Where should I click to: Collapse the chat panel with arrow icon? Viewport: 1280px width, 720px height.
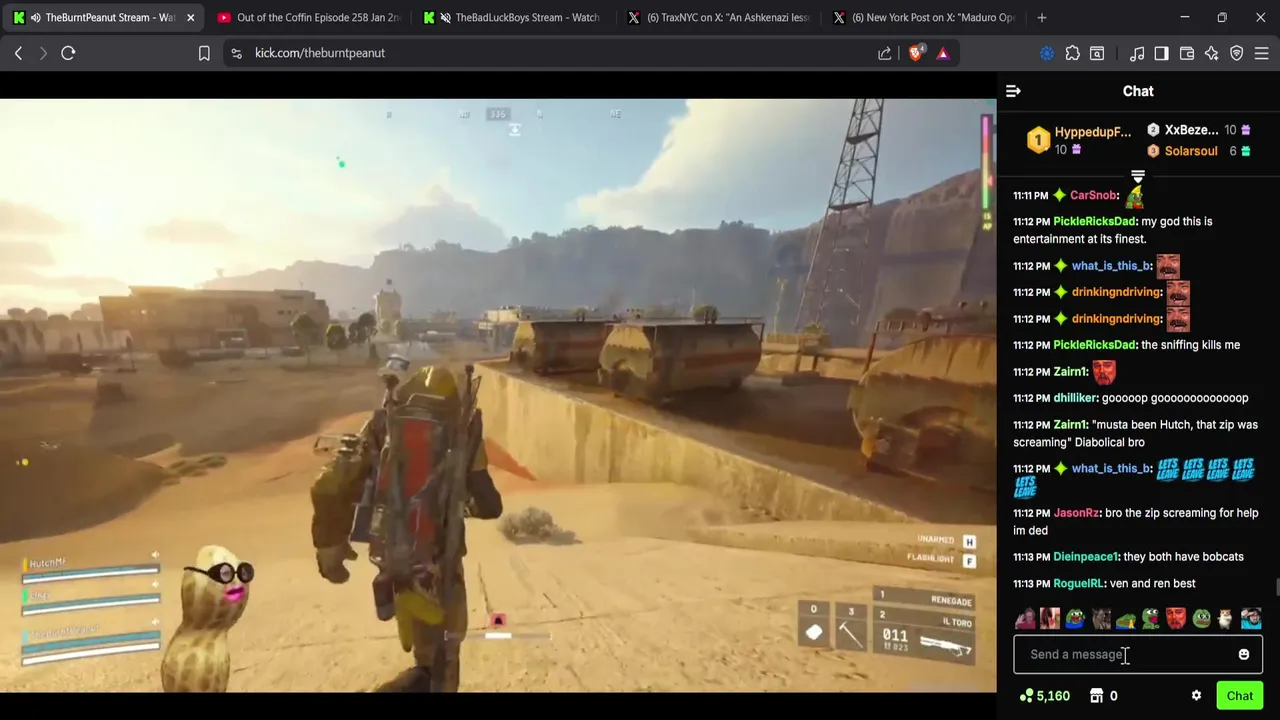1013,91
